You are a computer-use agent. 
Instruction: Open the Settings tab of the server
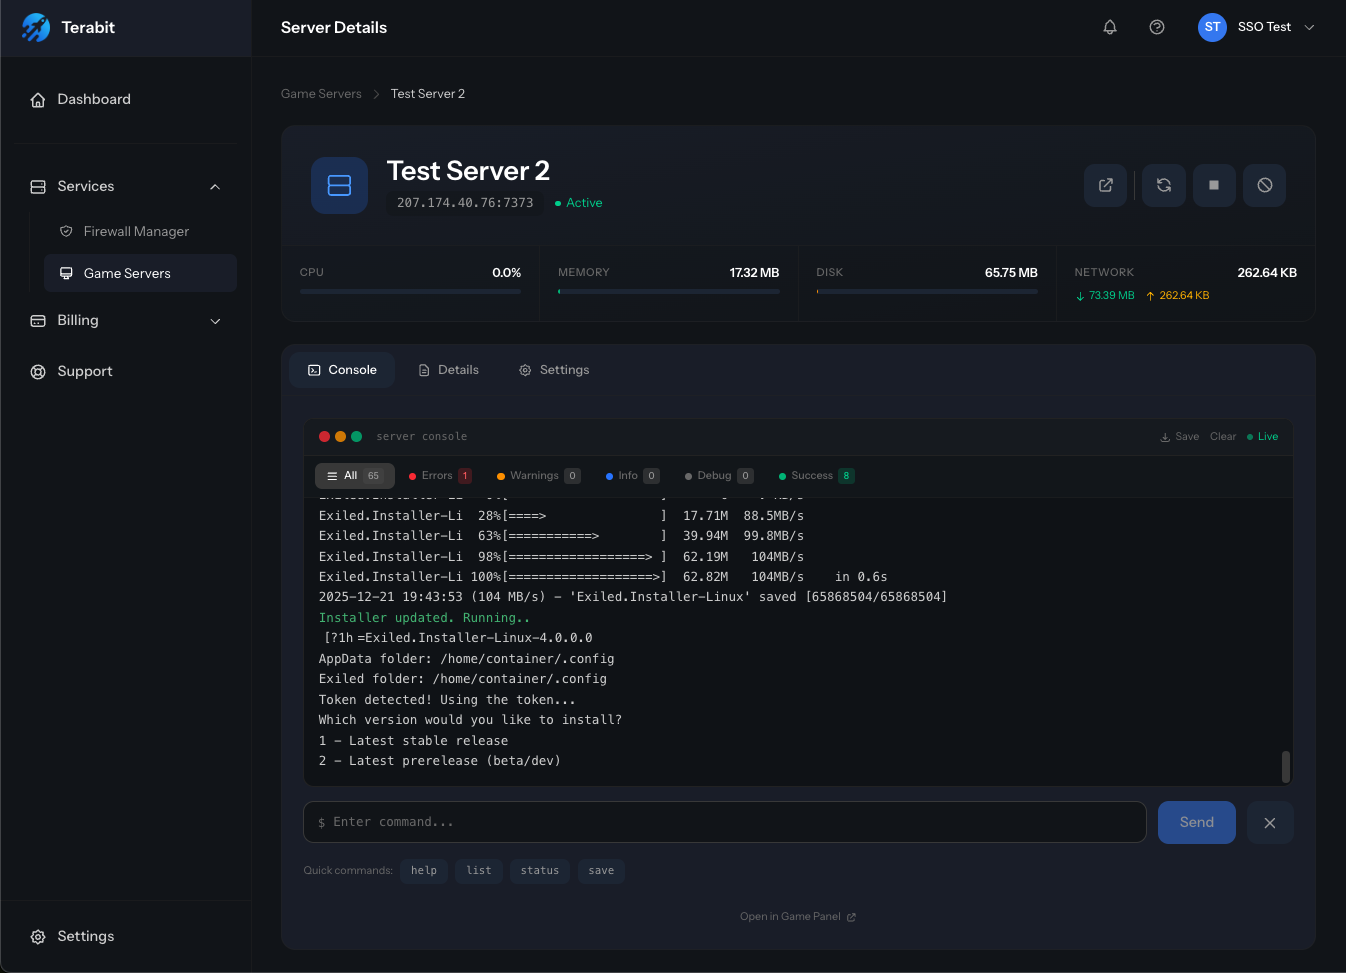coord(554,369)
